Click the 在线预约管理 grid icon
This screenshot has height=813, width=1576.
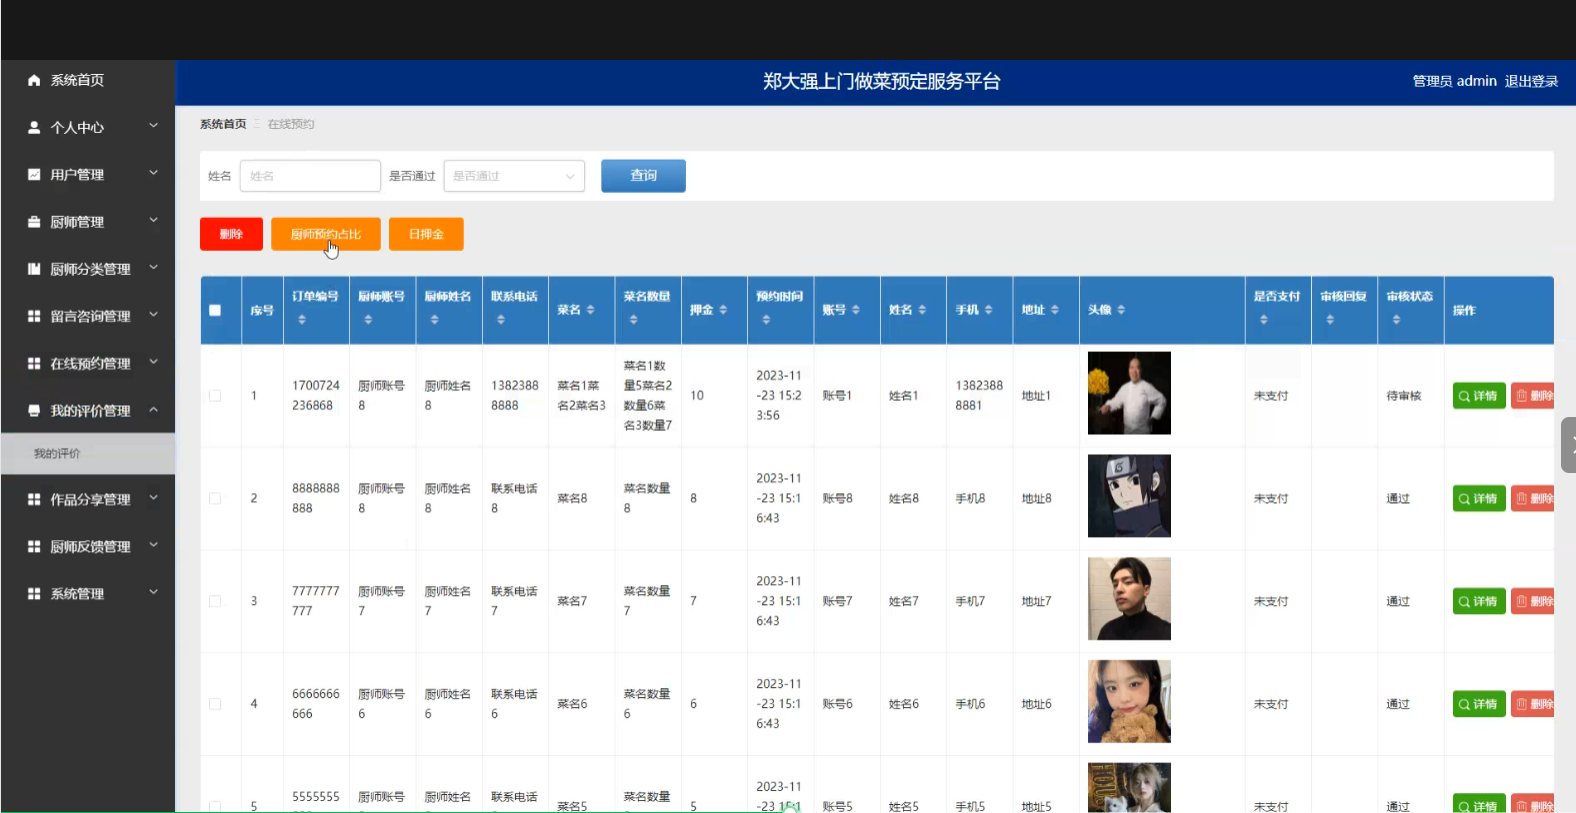[34, 363]
